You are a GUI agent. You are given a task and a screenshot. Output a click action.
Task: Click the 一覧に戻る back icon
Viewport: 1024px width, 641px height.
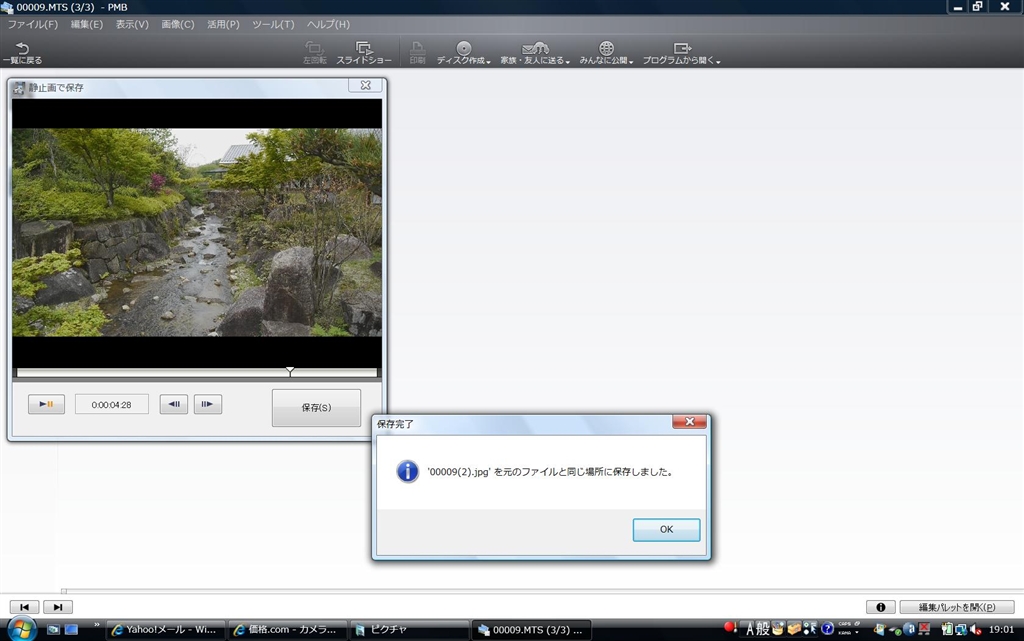click(22, 53)
